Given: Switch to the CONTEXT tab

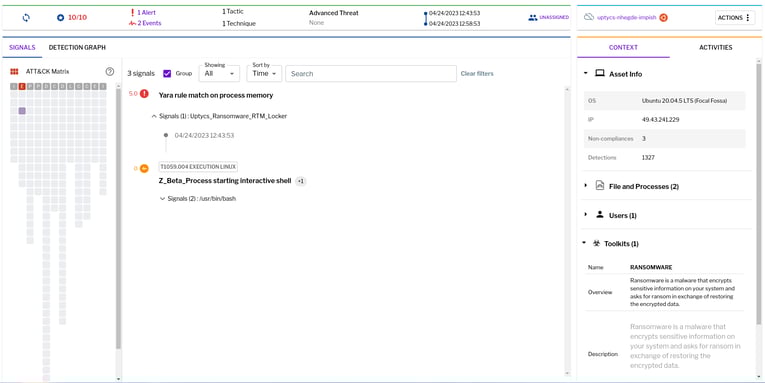Looking at the screenshot, I should (623, 47).
